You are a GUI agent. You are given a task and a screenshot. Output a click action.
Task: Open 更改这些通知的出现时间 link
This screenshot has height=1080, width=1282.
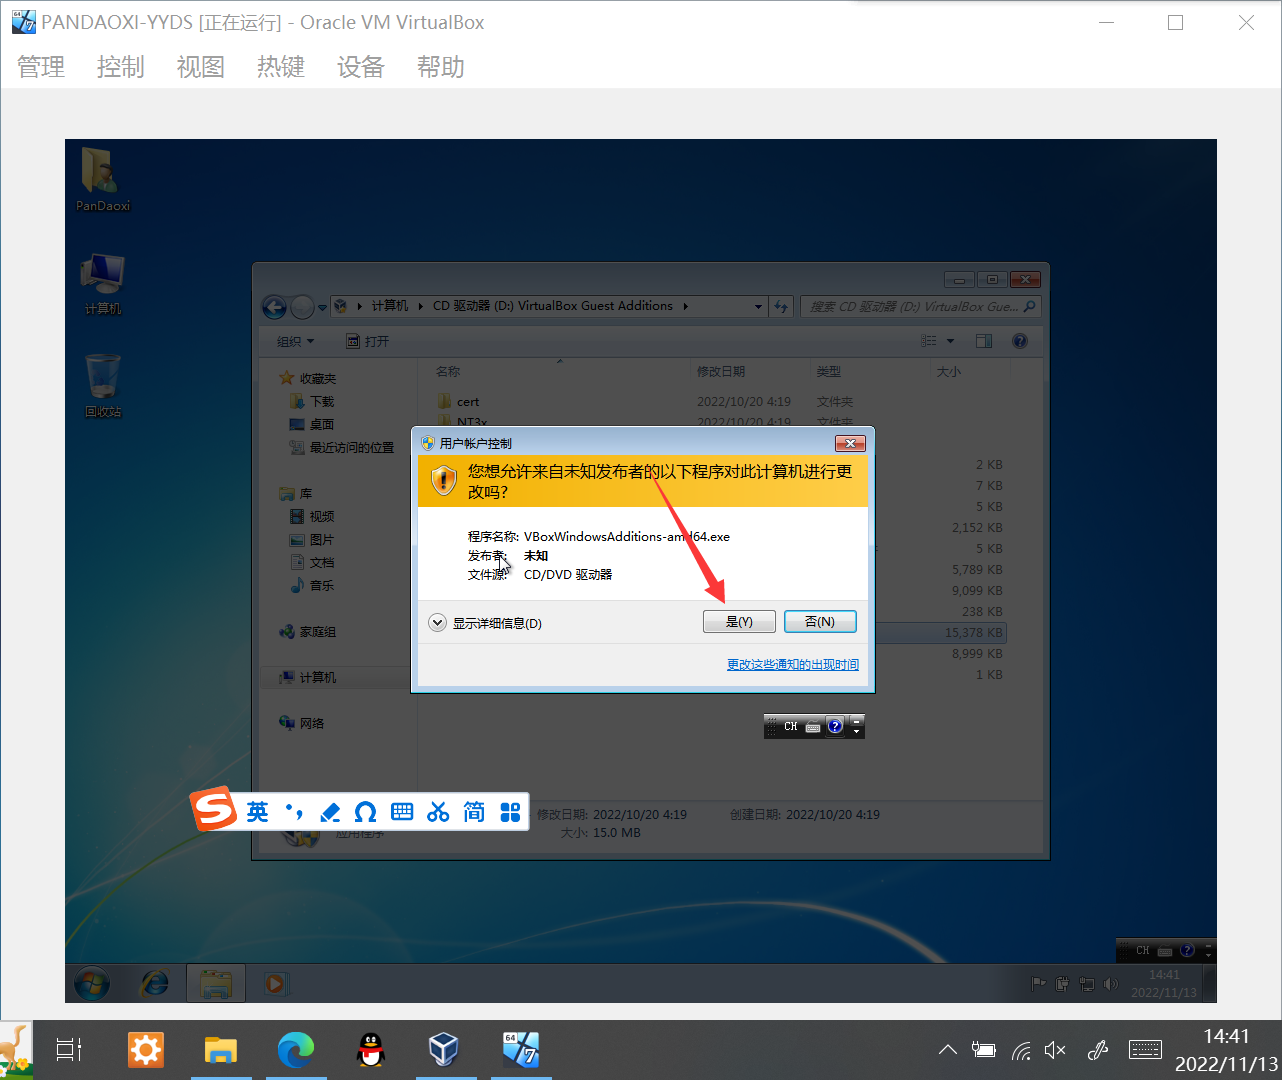pyautogui.click(x=793, y=664)
